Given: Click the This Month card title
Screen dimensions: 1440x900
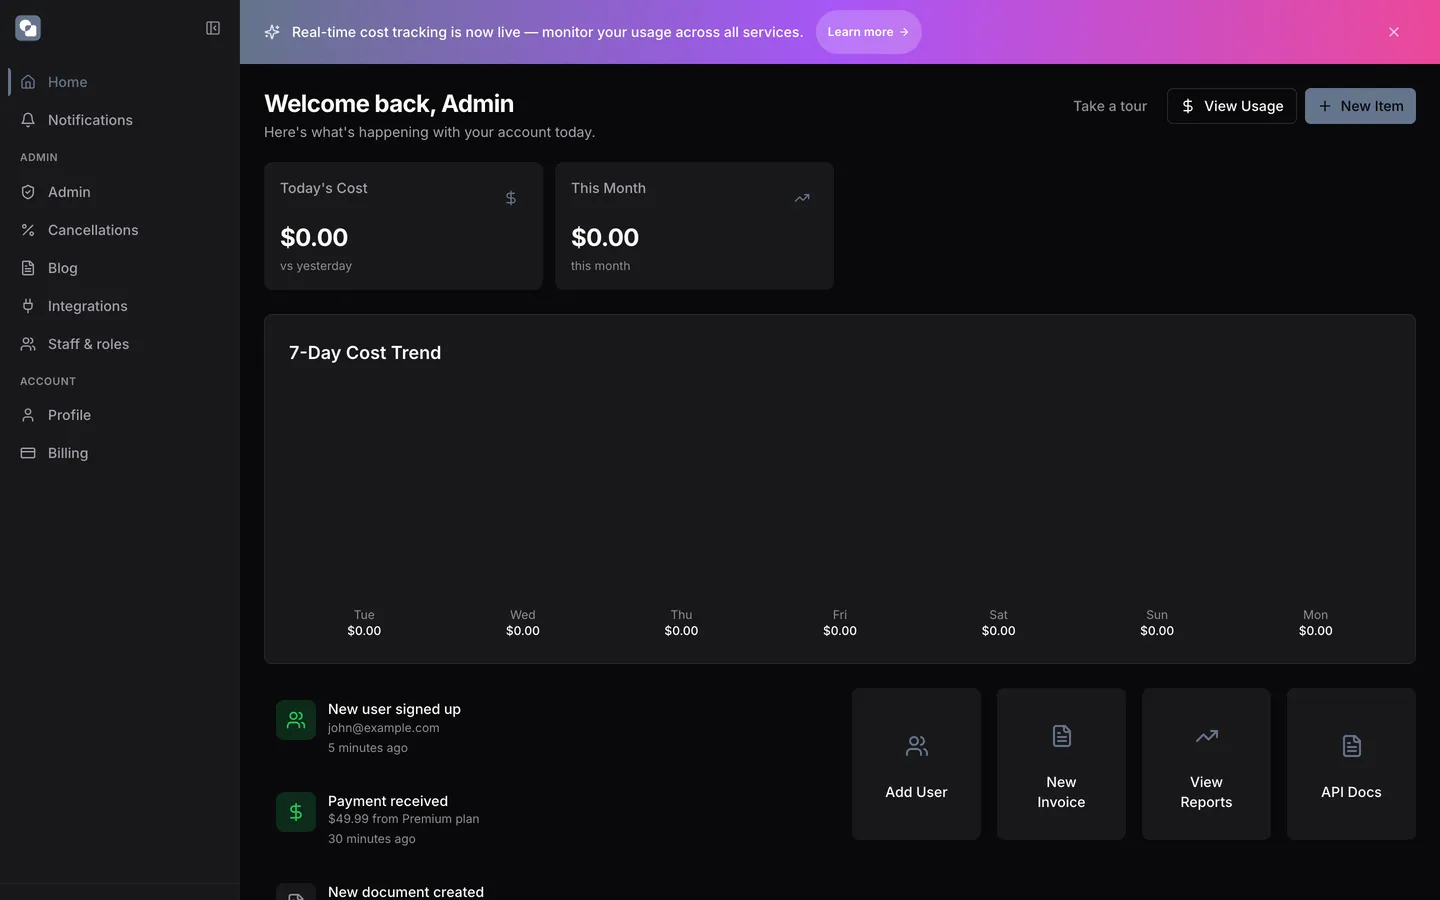Looking at the screenshot, I should 608,188.
